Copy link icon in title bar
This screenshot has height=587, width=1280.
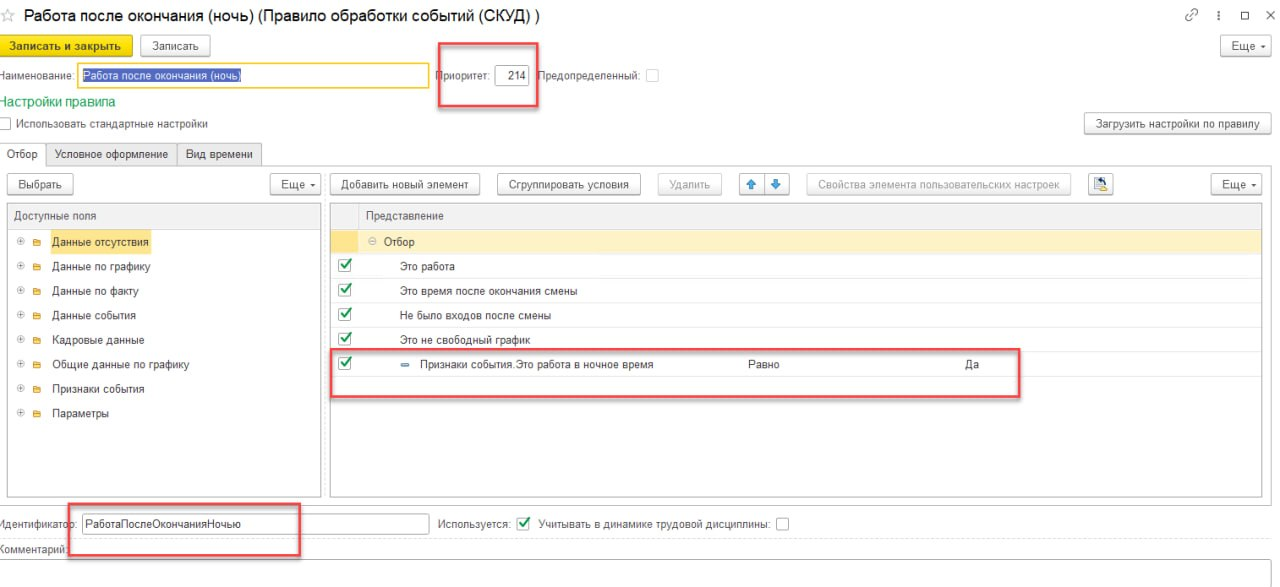click(1192, 16)
